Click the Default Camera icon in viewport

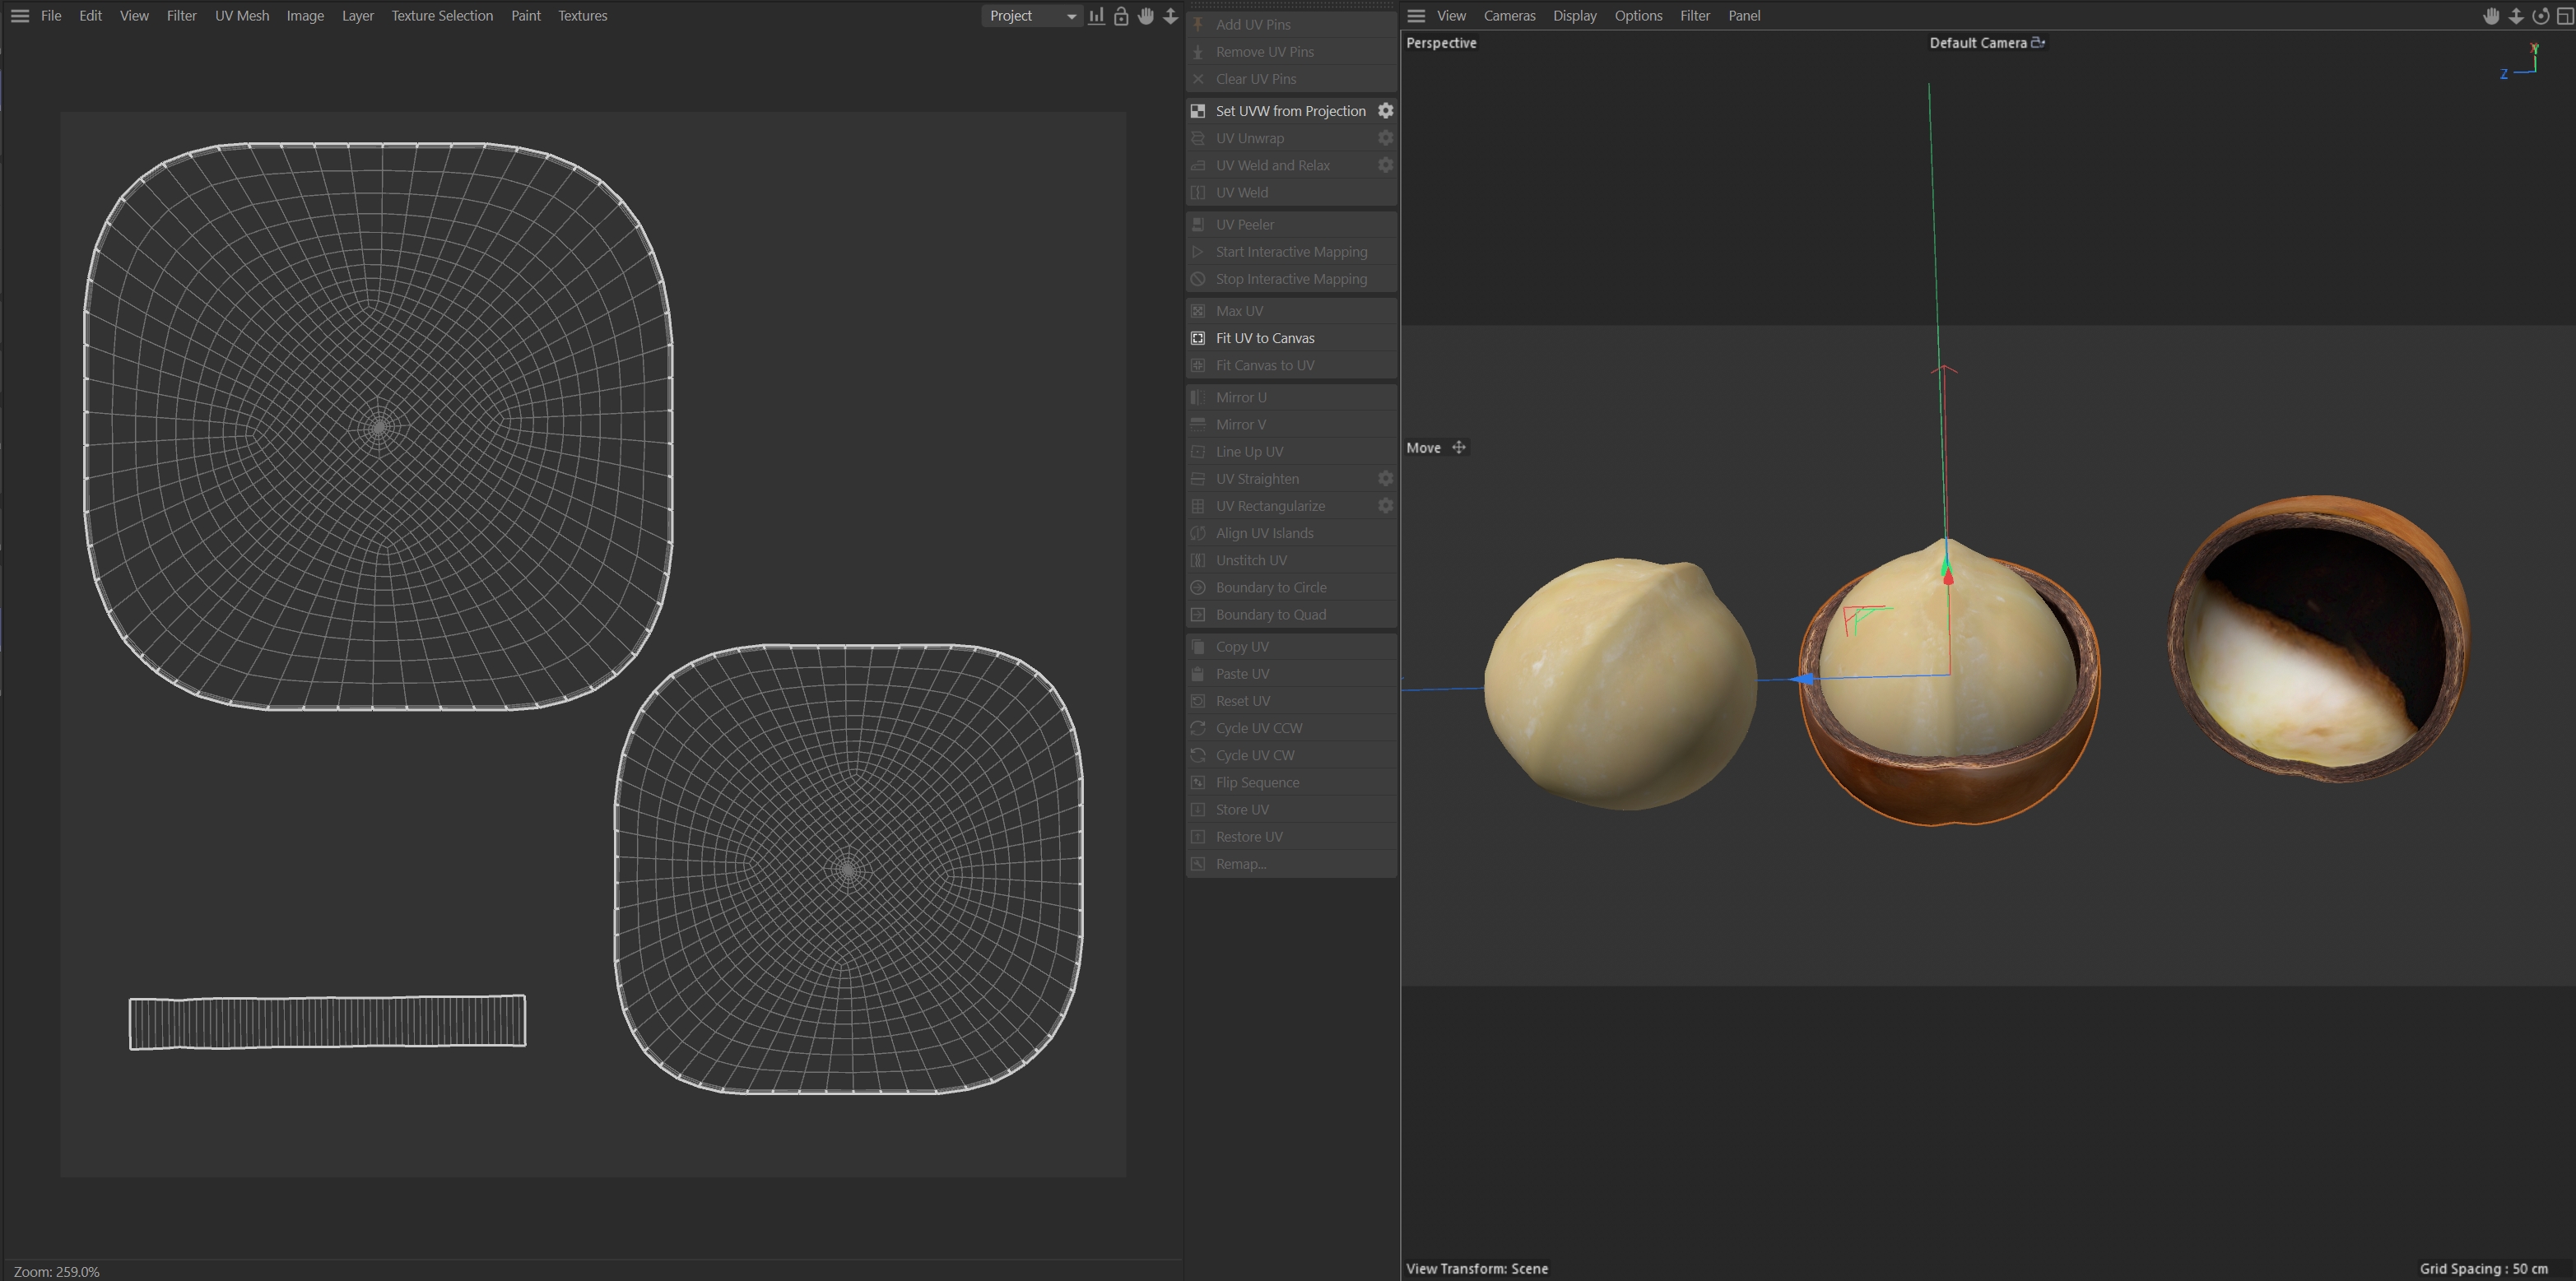[2038, 43]
